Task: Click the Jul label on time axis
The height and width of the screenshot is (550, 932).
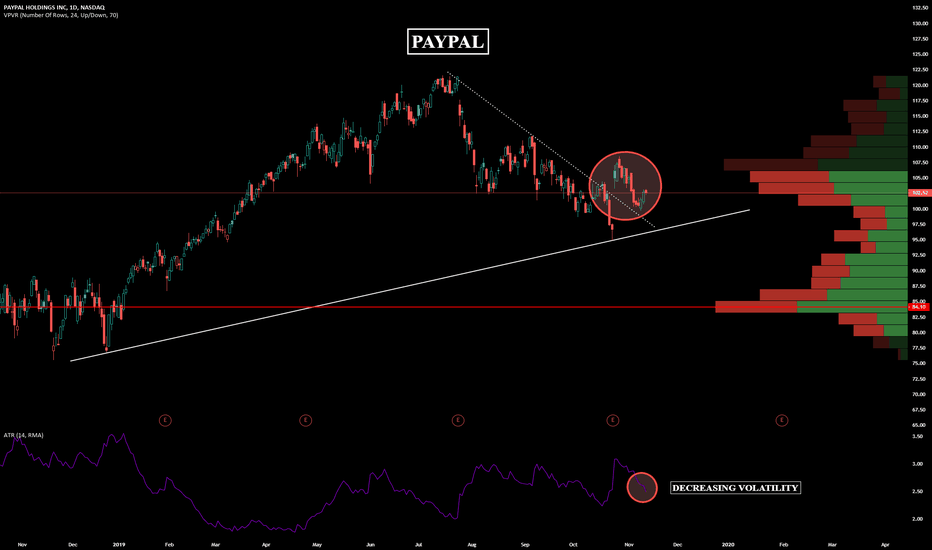Action: click(x=418, y=544)
